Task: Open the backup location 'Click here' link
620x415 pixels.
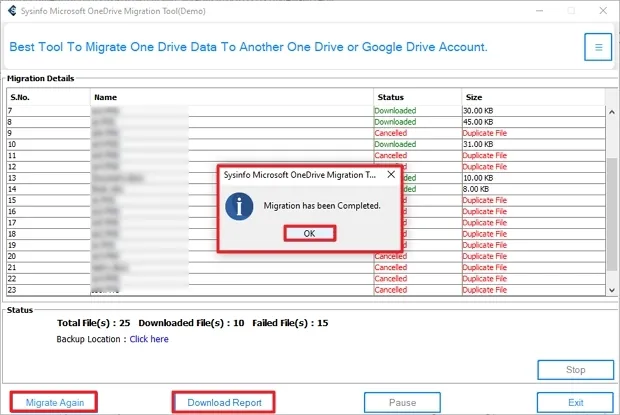Action: pos(149,339)
